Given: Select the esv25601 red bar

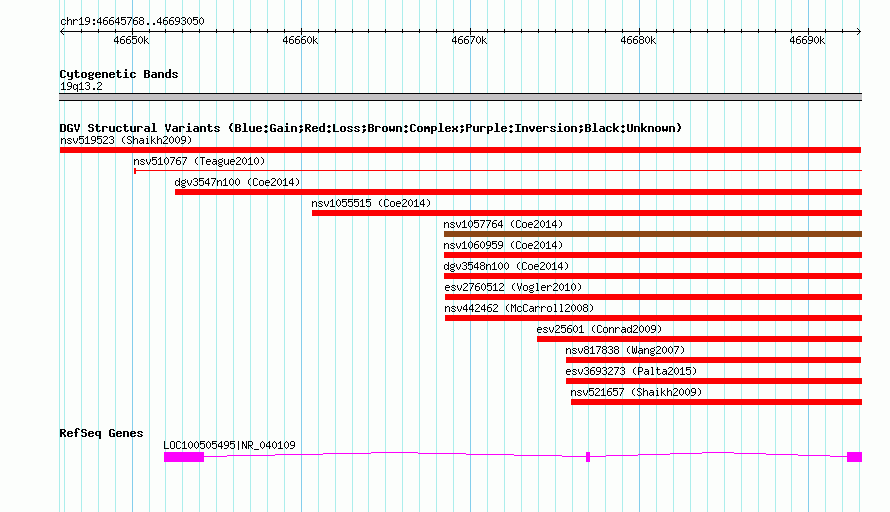Looking at the screenshot, I should 699,339.
